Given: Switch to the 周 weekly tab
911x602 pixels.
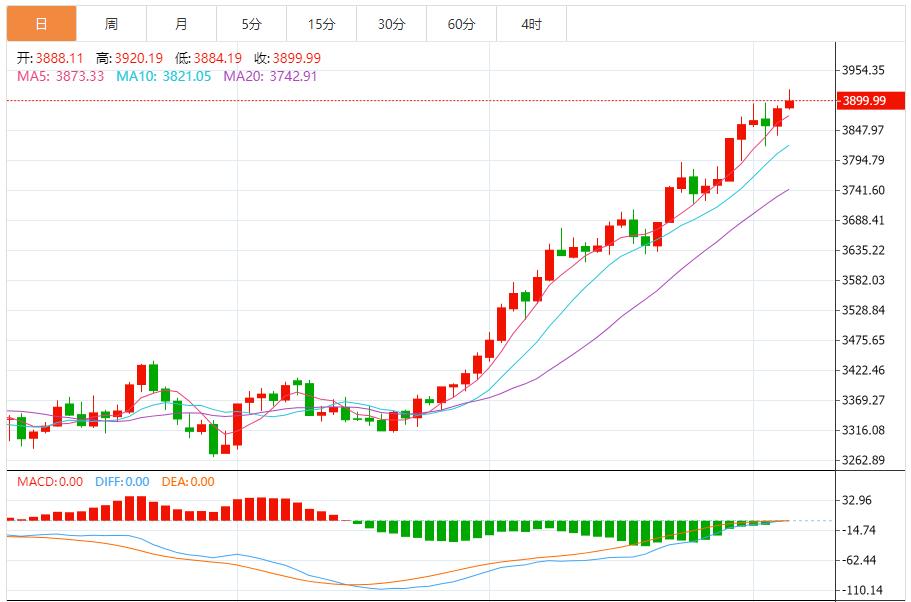Looking at the screenshot, I should click(x=111, y=24).
